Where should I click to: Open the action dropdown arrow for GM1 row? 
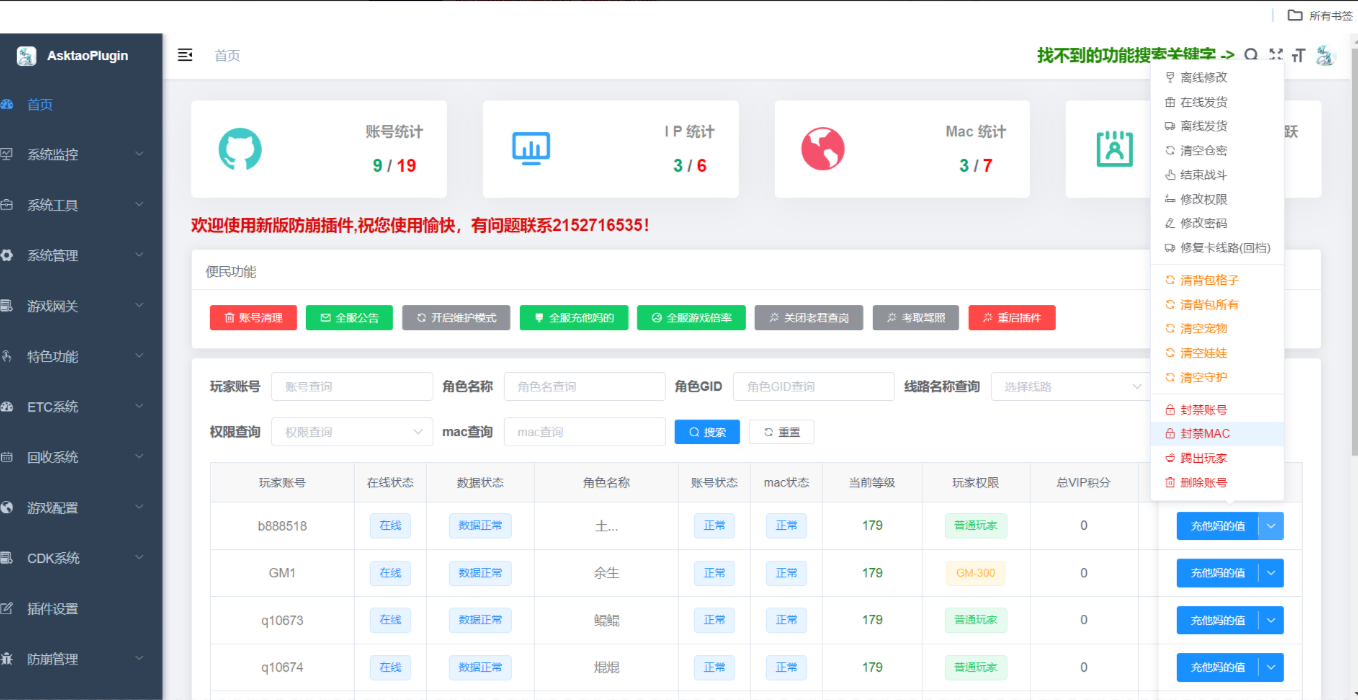[1271, 573]
